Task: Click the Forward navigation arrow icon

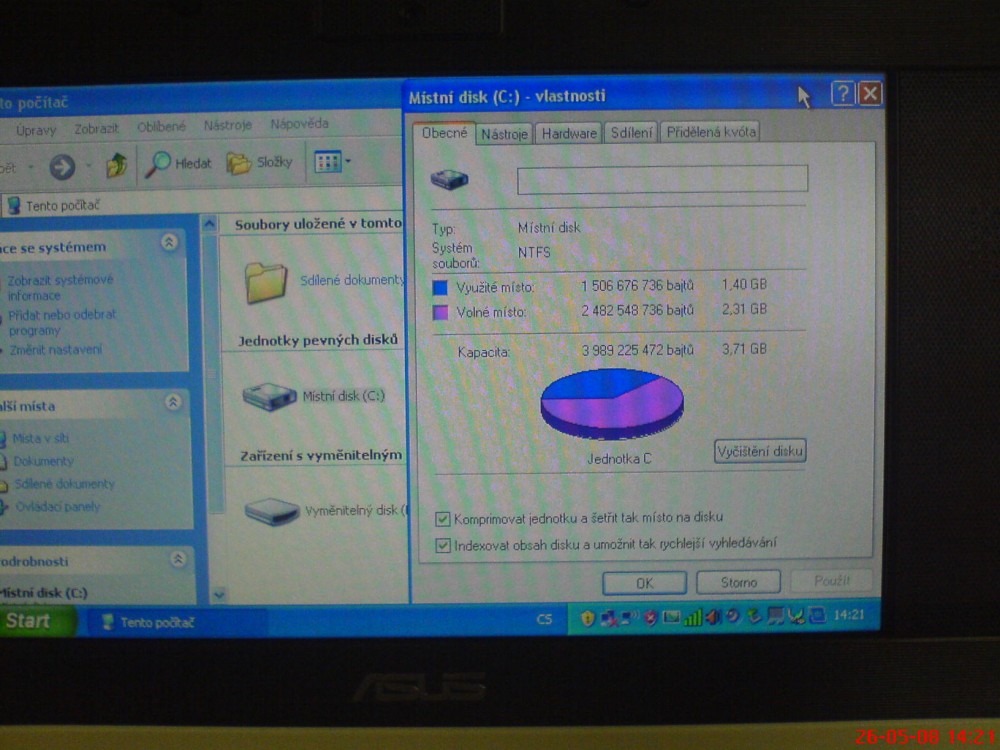Action: (62, 166)
